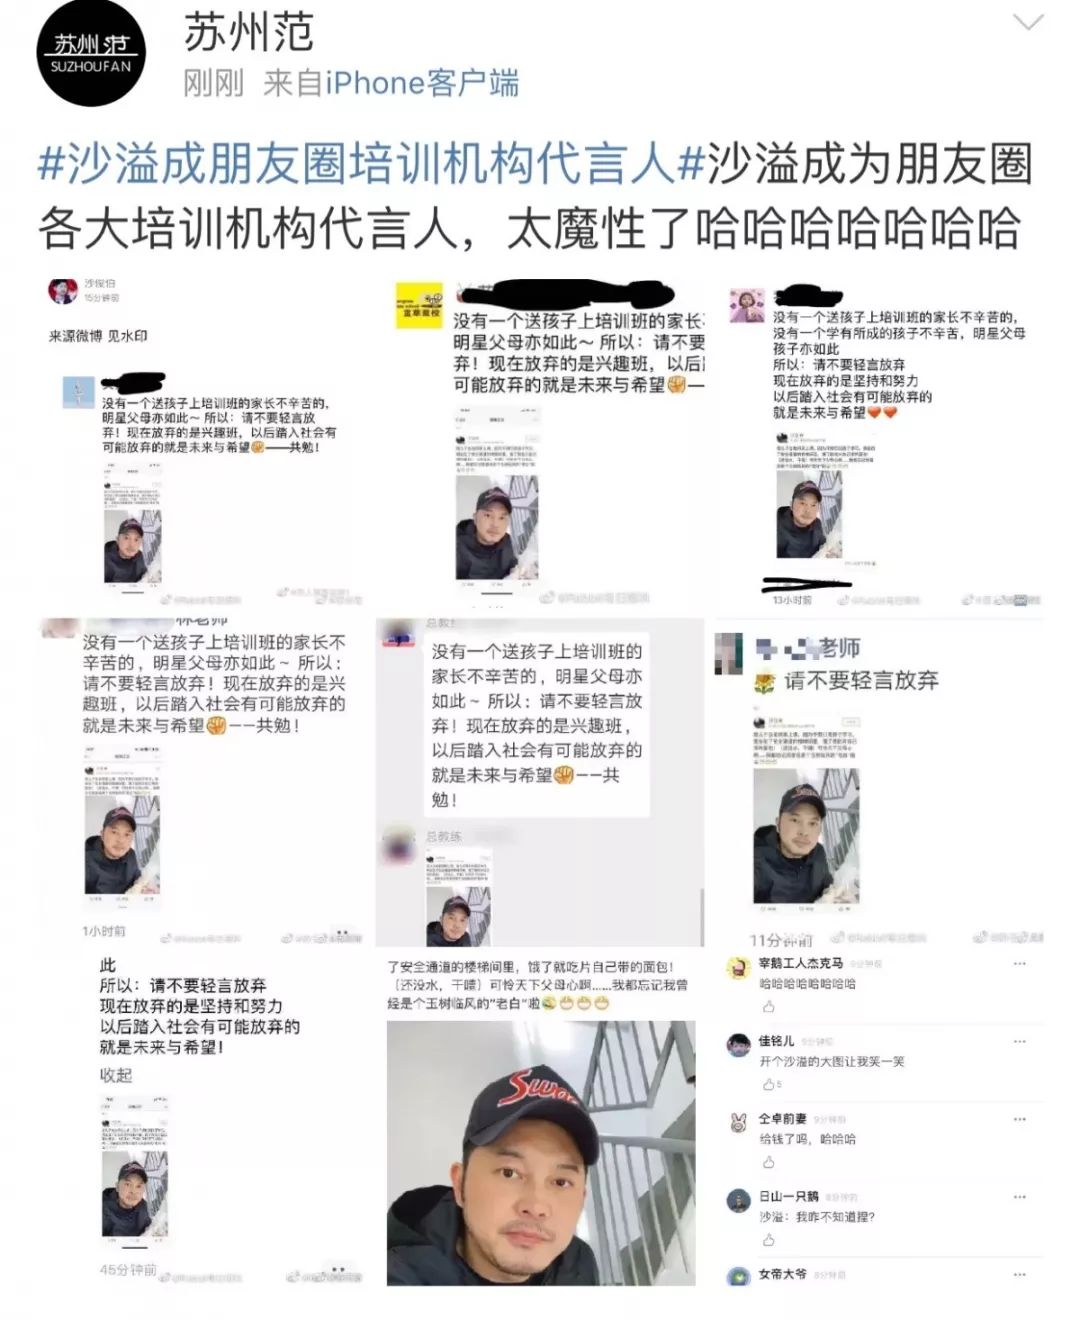Image resolution: width=1080 pixels, height=1319 pixels.
Task: Like 日山一只鹅's comment thumbs-up icon
Action: 768,1240
